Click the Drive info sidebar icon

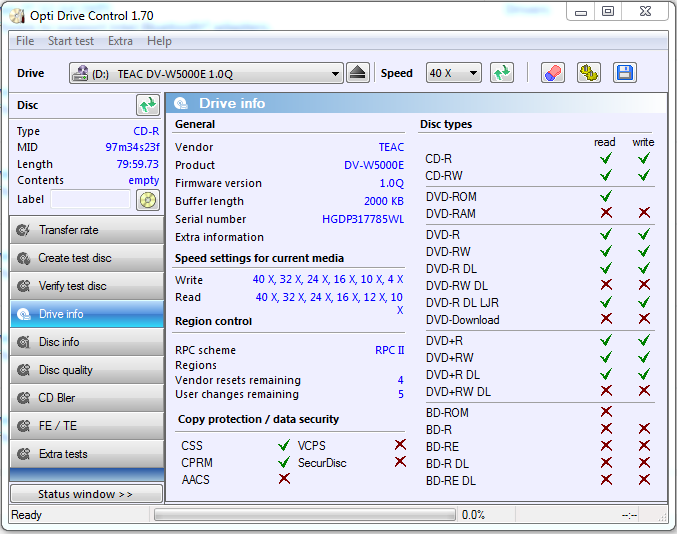click(x=23, y=314)
